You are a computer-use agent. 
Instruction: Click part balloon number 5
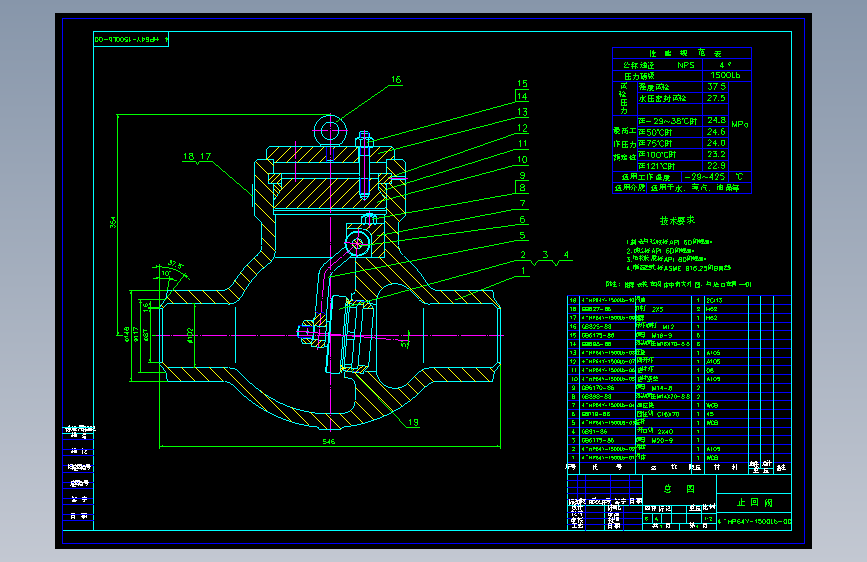point(522,235)
